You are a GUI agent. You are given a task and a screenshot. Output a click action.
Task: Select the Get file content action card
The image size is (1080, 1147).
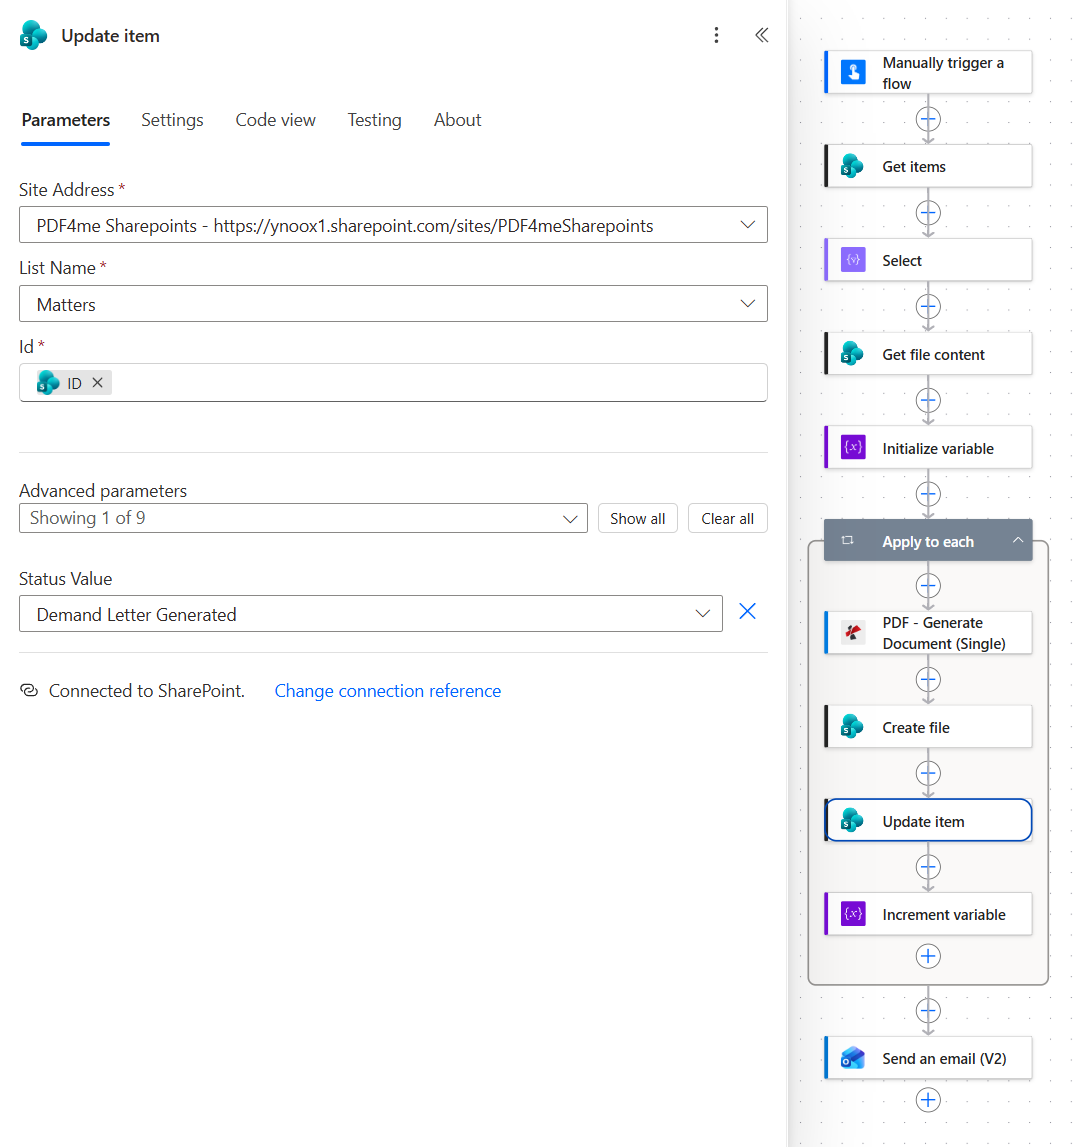(x=928, y=354)
